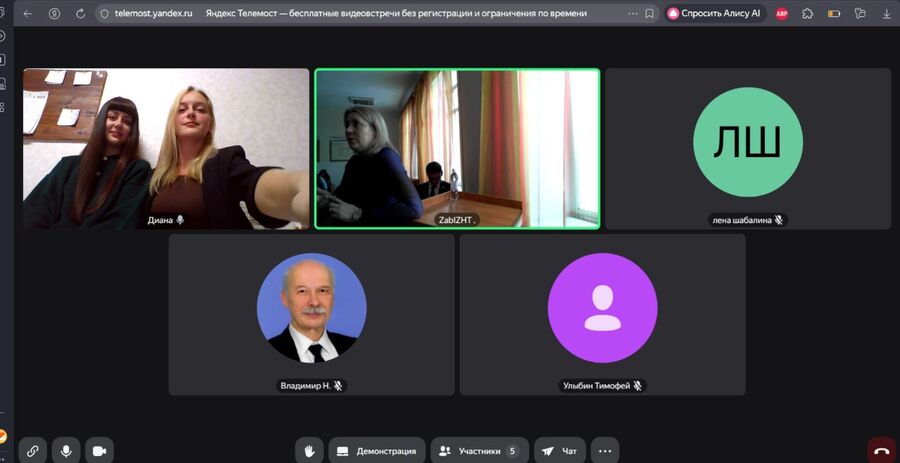
Task: End call with red hang-up button
Action: (x=881, y=451)
